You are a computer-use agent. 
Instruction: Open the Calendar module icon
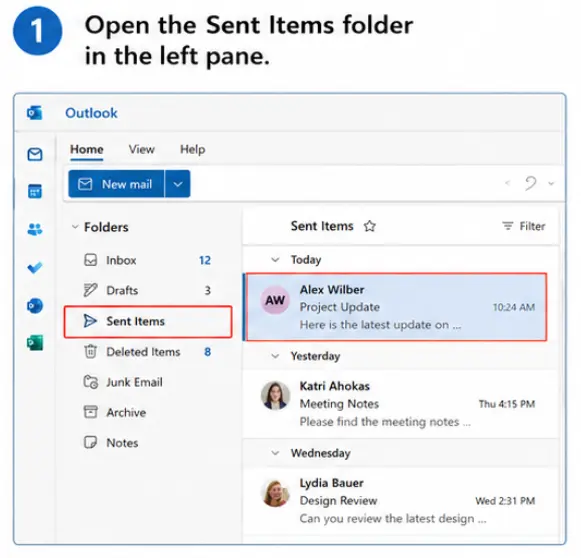[x=35, y=191]
